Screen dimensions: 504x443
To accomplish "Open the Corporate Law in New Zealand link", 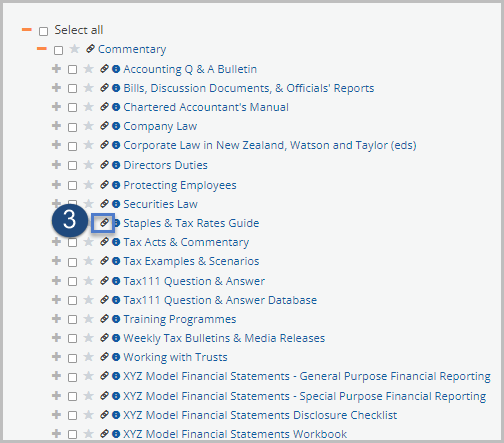I will pos(270,145).
